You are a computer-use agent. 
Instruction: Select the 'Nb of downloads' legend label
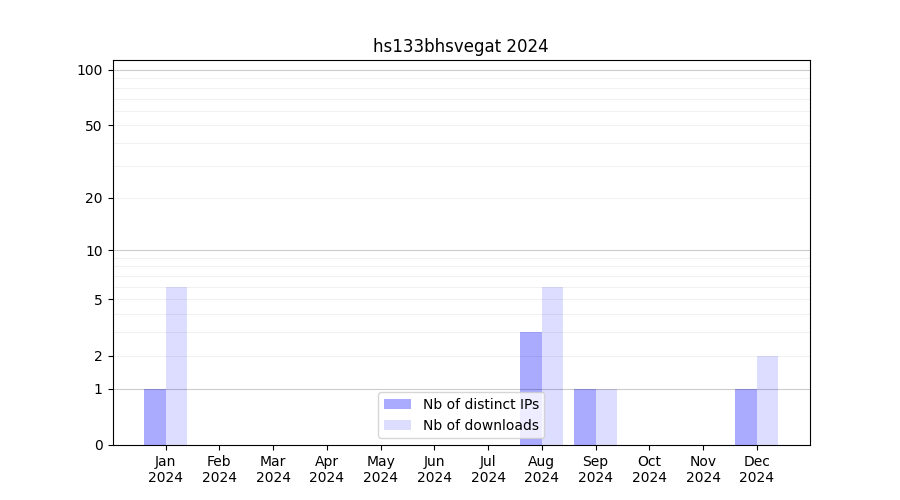480,425
